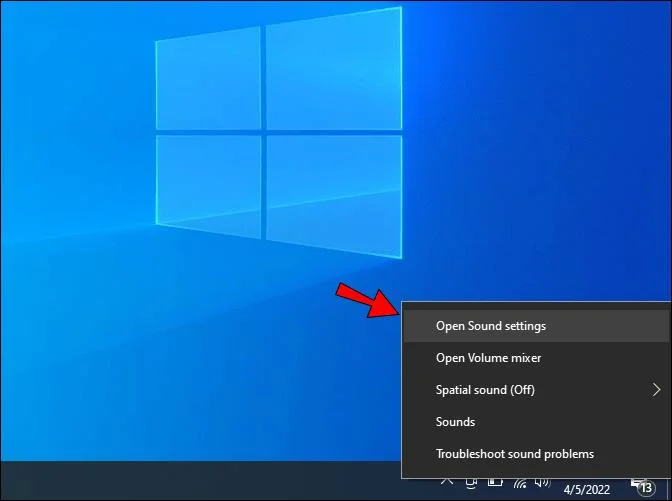Click the webcam tray icon beside the battery icon
672x501 pixels.
[471, 483]
